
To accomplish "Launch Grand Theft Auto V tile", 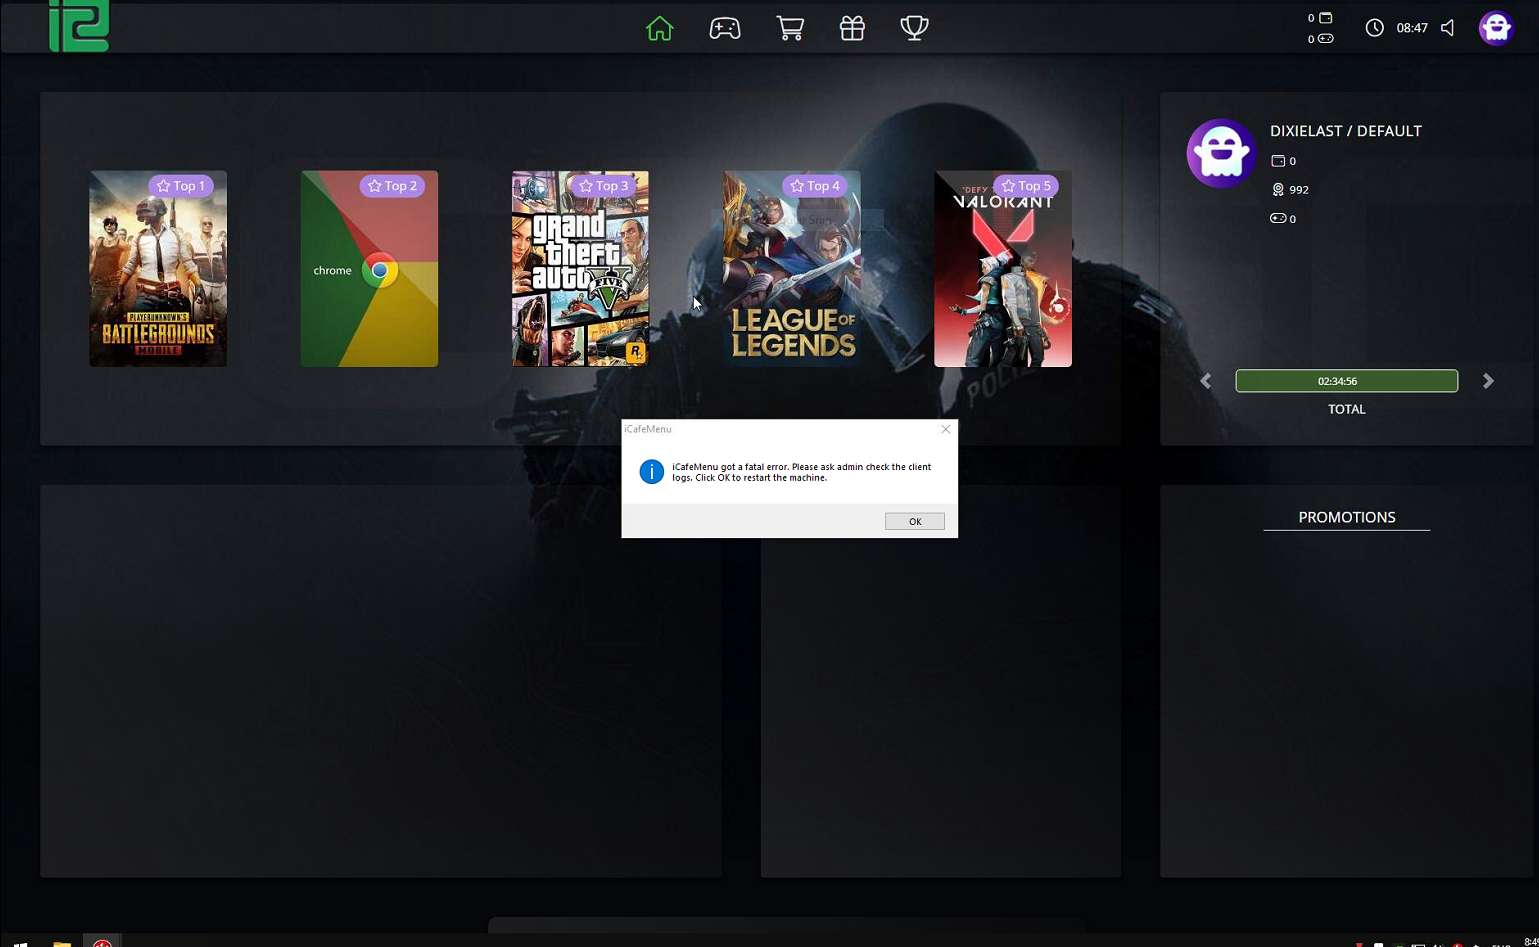I will coord(580,269).
